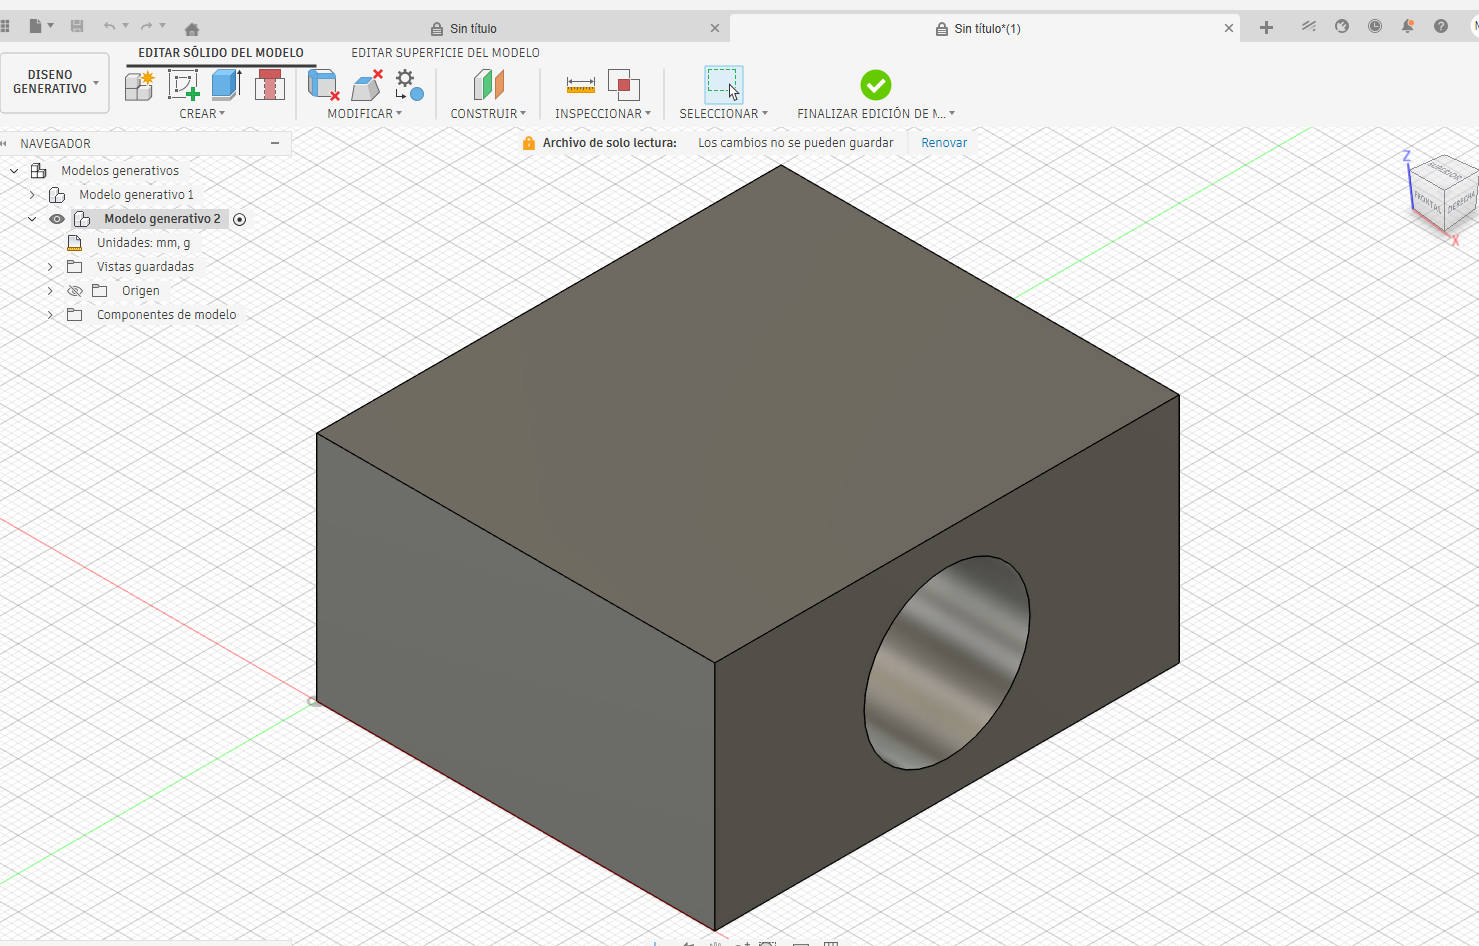Open the CREAR dropdown menu

click(x=202, y=114)
